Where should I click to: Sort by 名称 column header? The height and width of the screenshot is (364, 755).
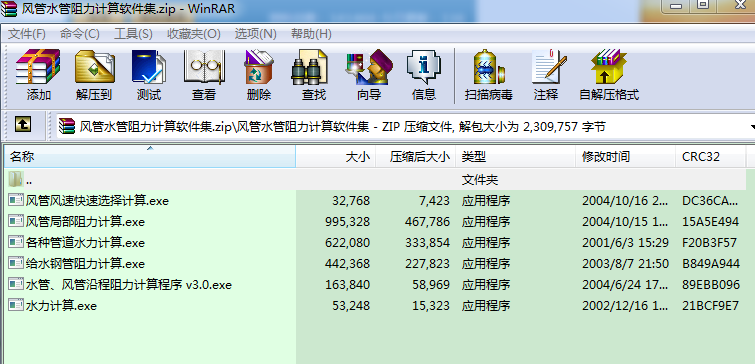(x=150, y=156)
